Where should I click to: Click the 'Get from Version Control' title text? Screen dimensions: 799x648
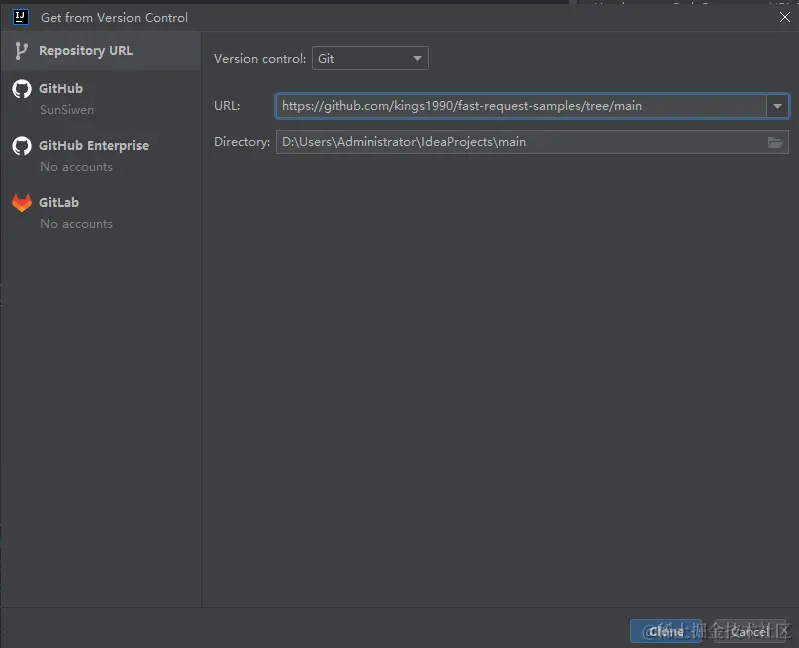click(114, 17)
